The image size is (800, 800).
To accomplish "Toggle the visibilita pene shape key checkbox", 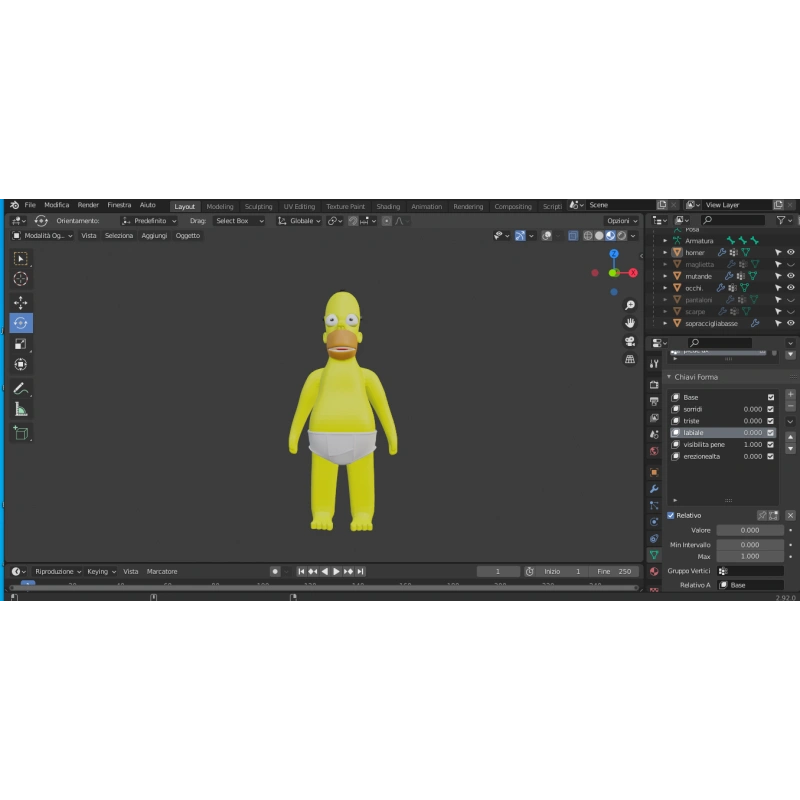I will click(770, 444).
